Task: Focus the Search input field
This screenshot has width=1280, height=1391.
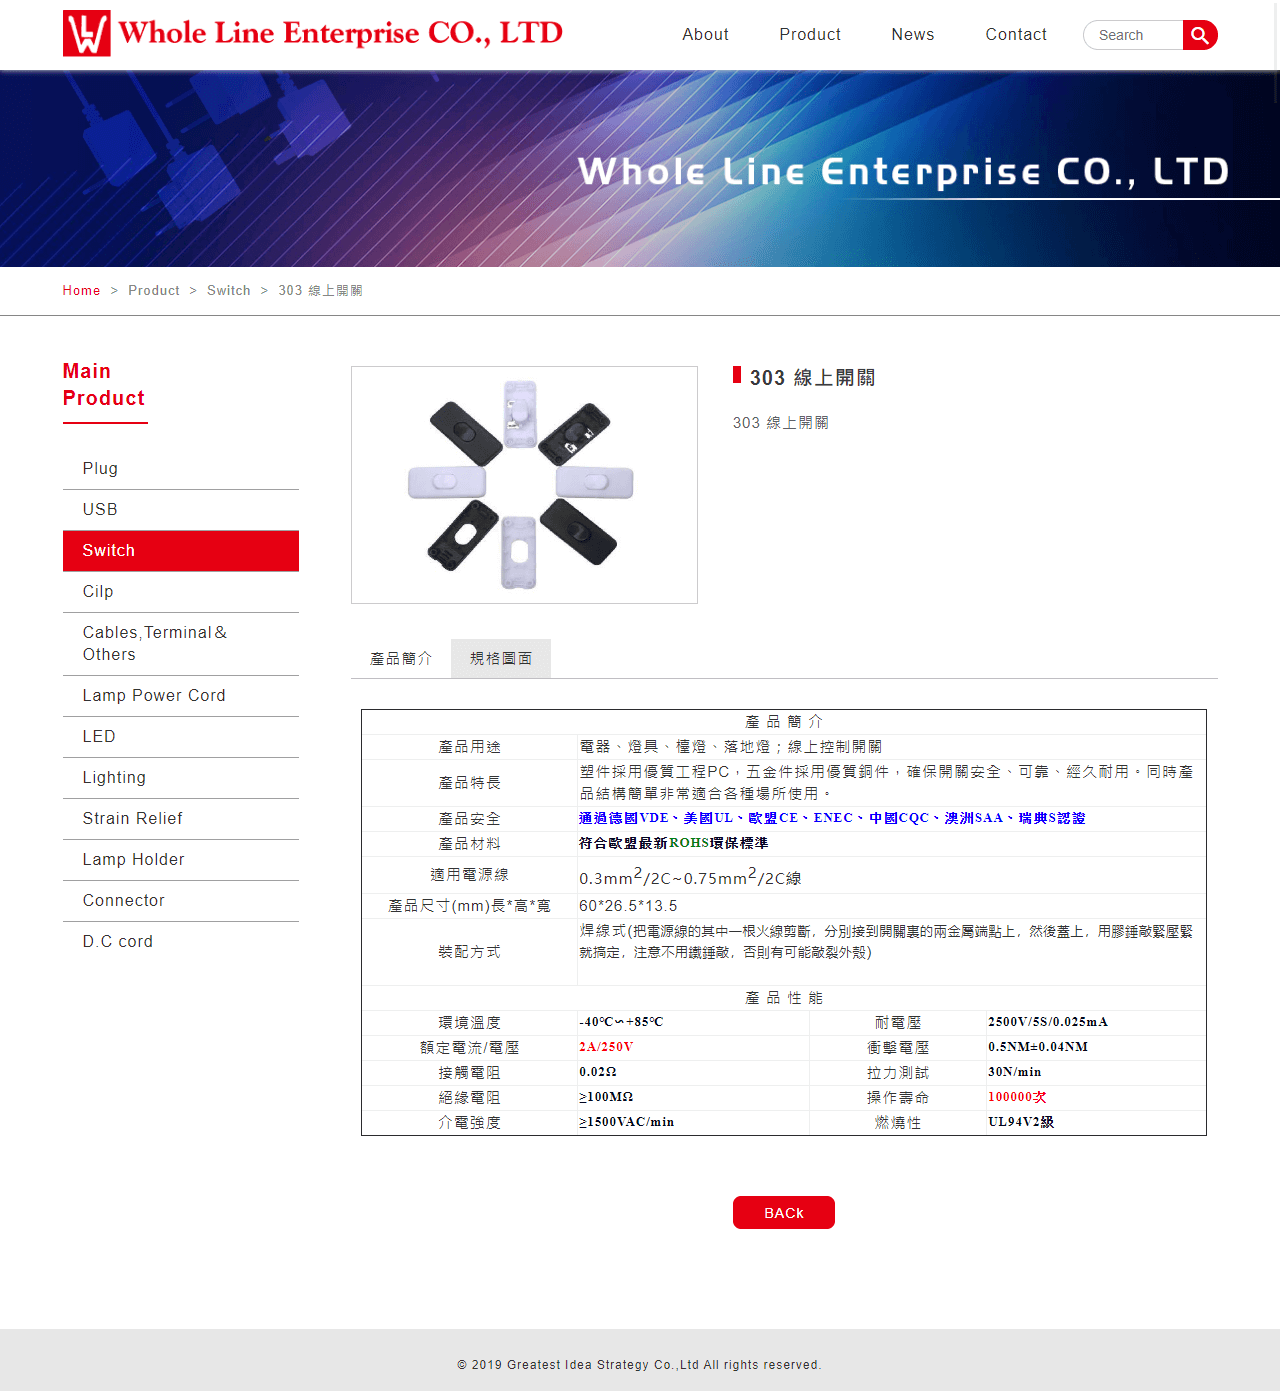Action: click(x=1134, y=35)
